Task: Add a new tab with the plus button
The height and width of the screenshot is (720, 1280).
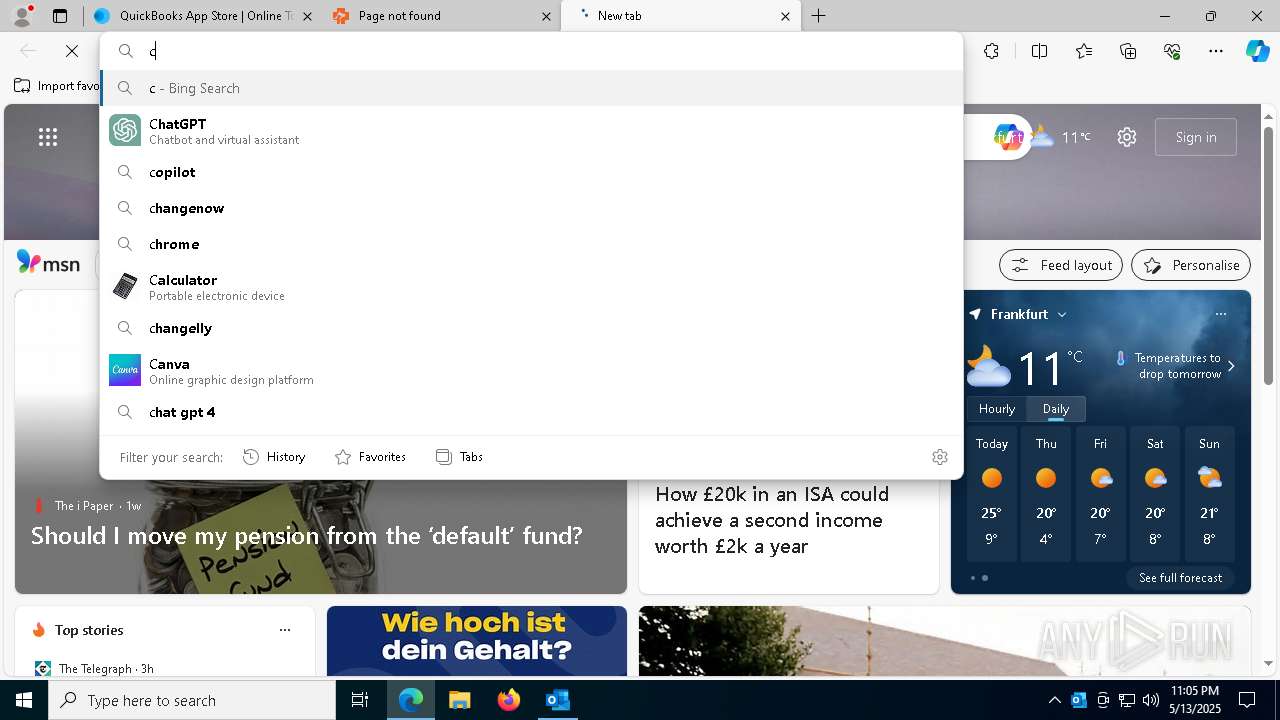Action: [818, 16]
